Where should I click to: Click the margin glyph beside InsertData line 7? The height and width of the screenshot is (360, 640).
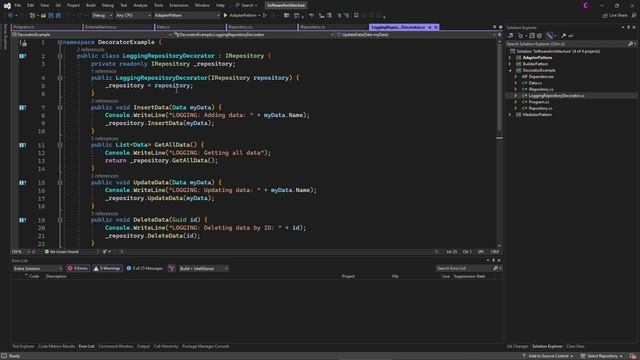(22, 107)
